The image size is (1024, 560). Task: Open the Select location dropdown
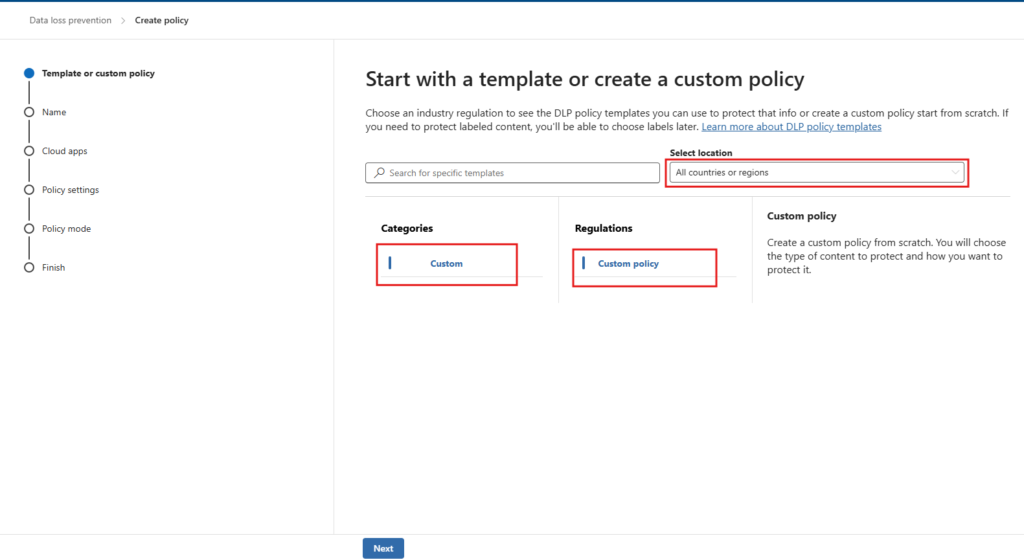[x=816, y=173]
